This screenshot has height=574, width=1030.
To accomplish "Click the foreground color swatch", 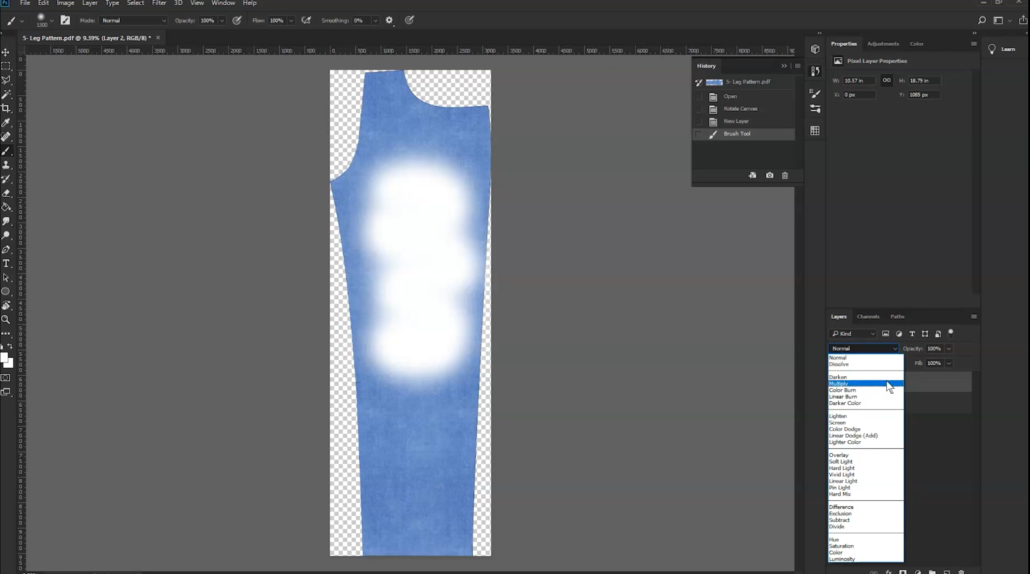I will click(x=4, y=358).
